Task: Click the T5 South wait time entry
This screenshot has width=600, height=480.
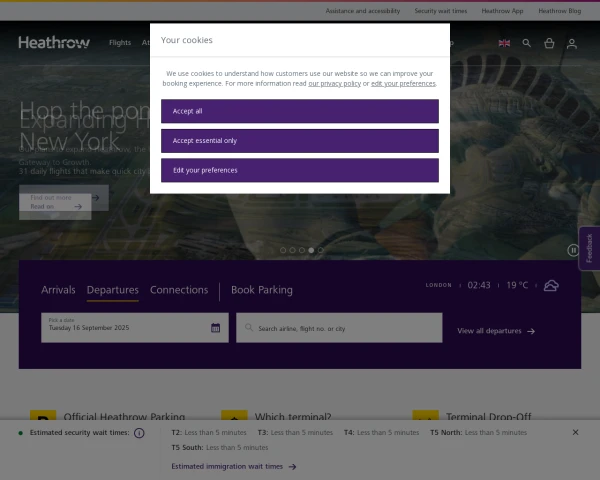Action: (x=220, y=447)
